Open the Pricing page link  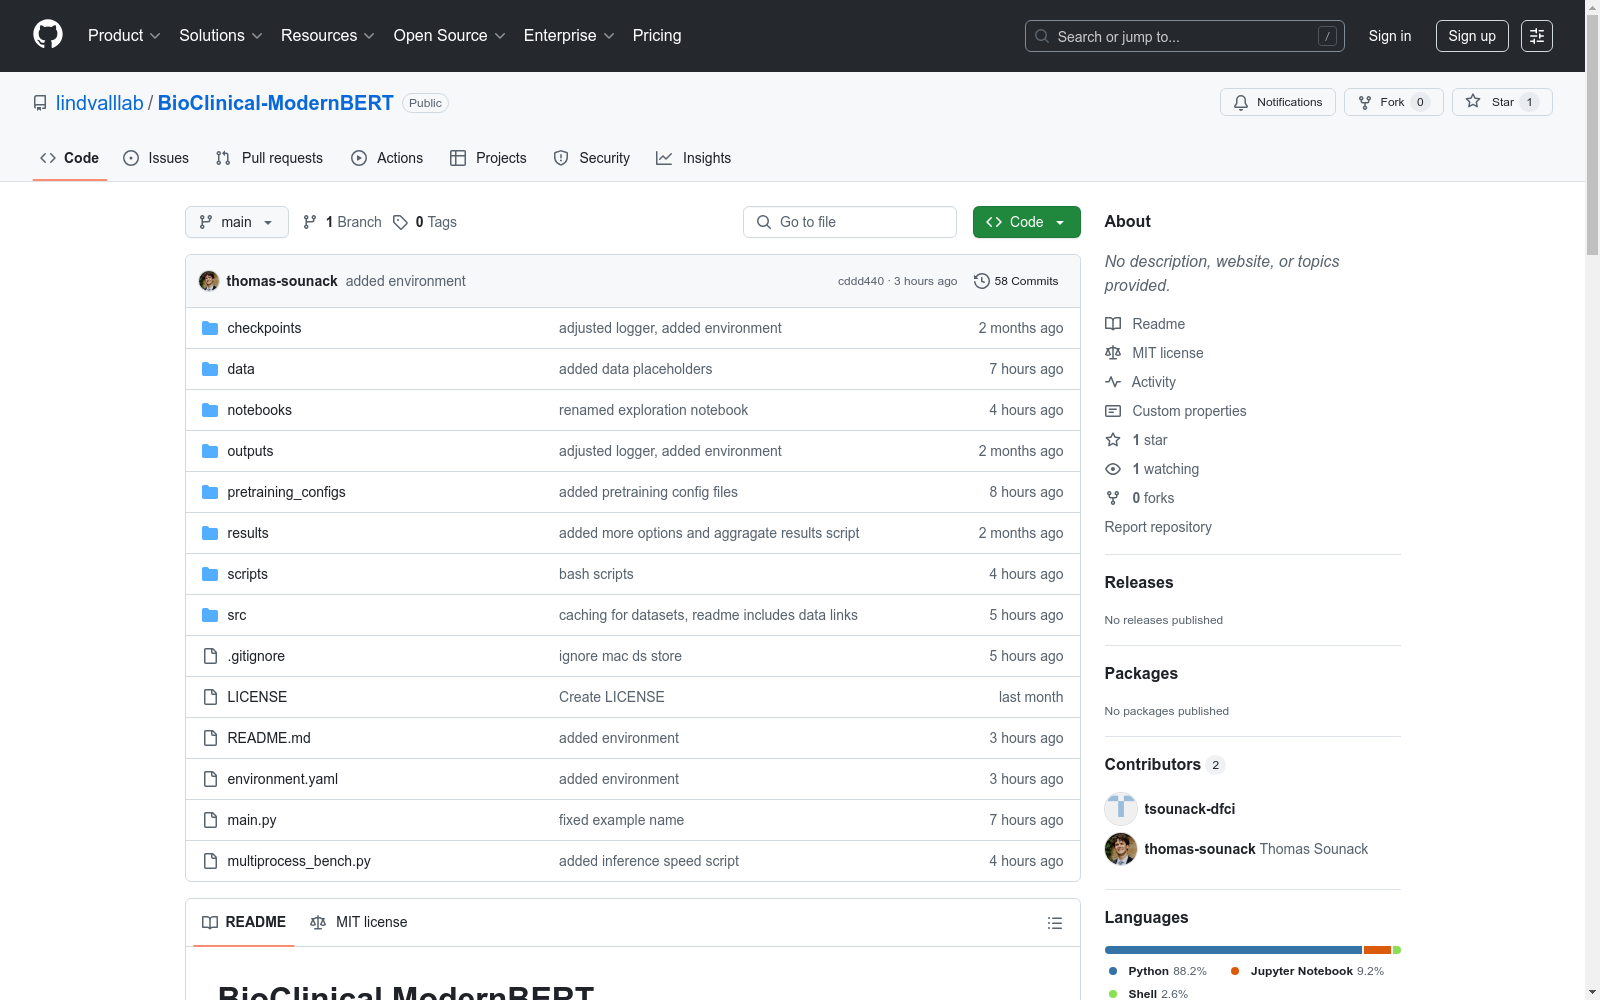[657, 36]
